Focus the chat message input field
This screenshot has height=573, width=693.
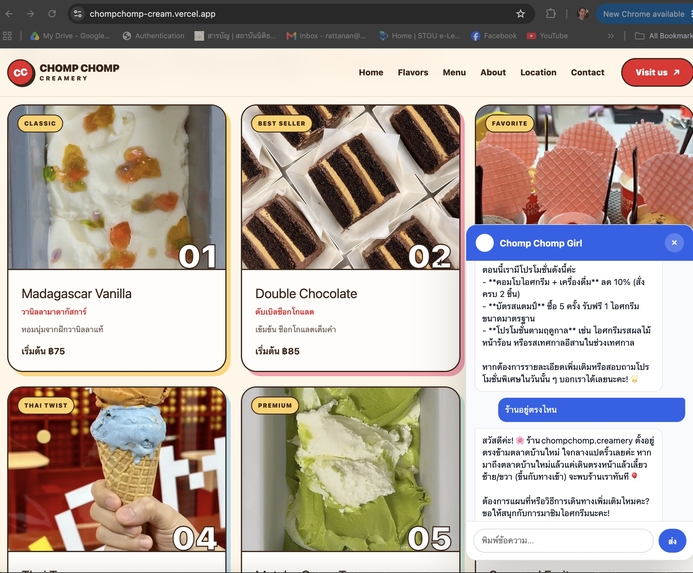click(563, 541)
